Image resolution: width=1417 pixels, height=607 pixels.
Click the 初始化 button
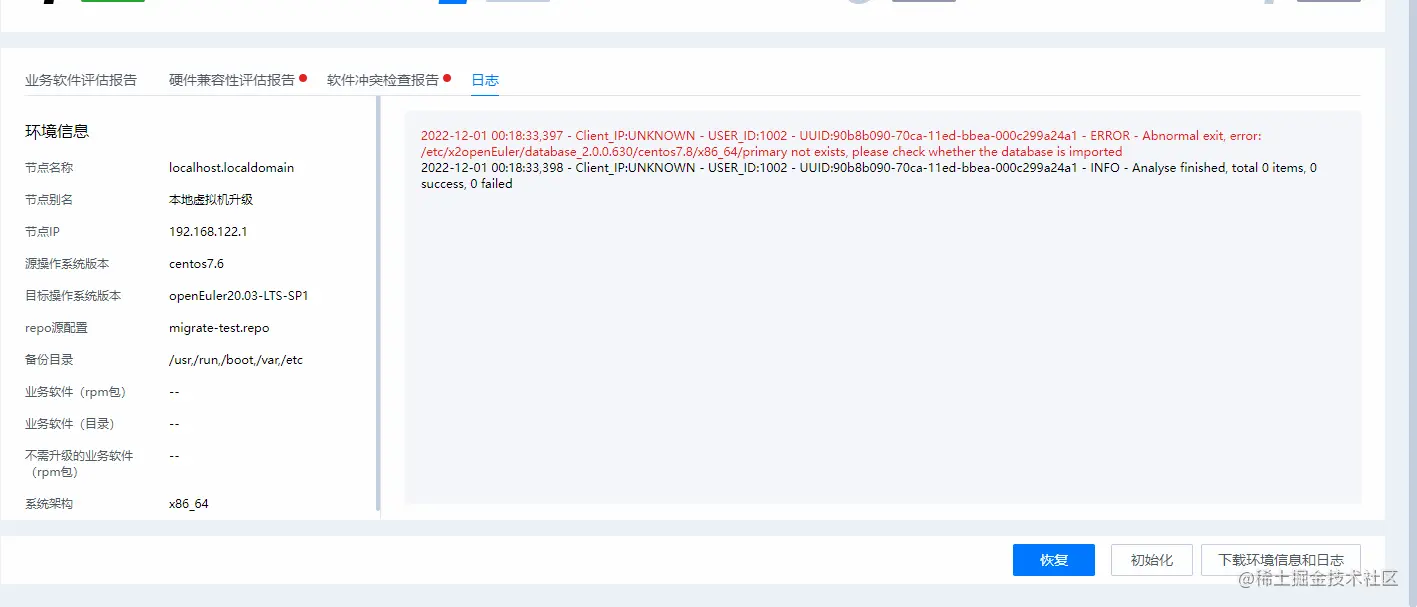1152,560
